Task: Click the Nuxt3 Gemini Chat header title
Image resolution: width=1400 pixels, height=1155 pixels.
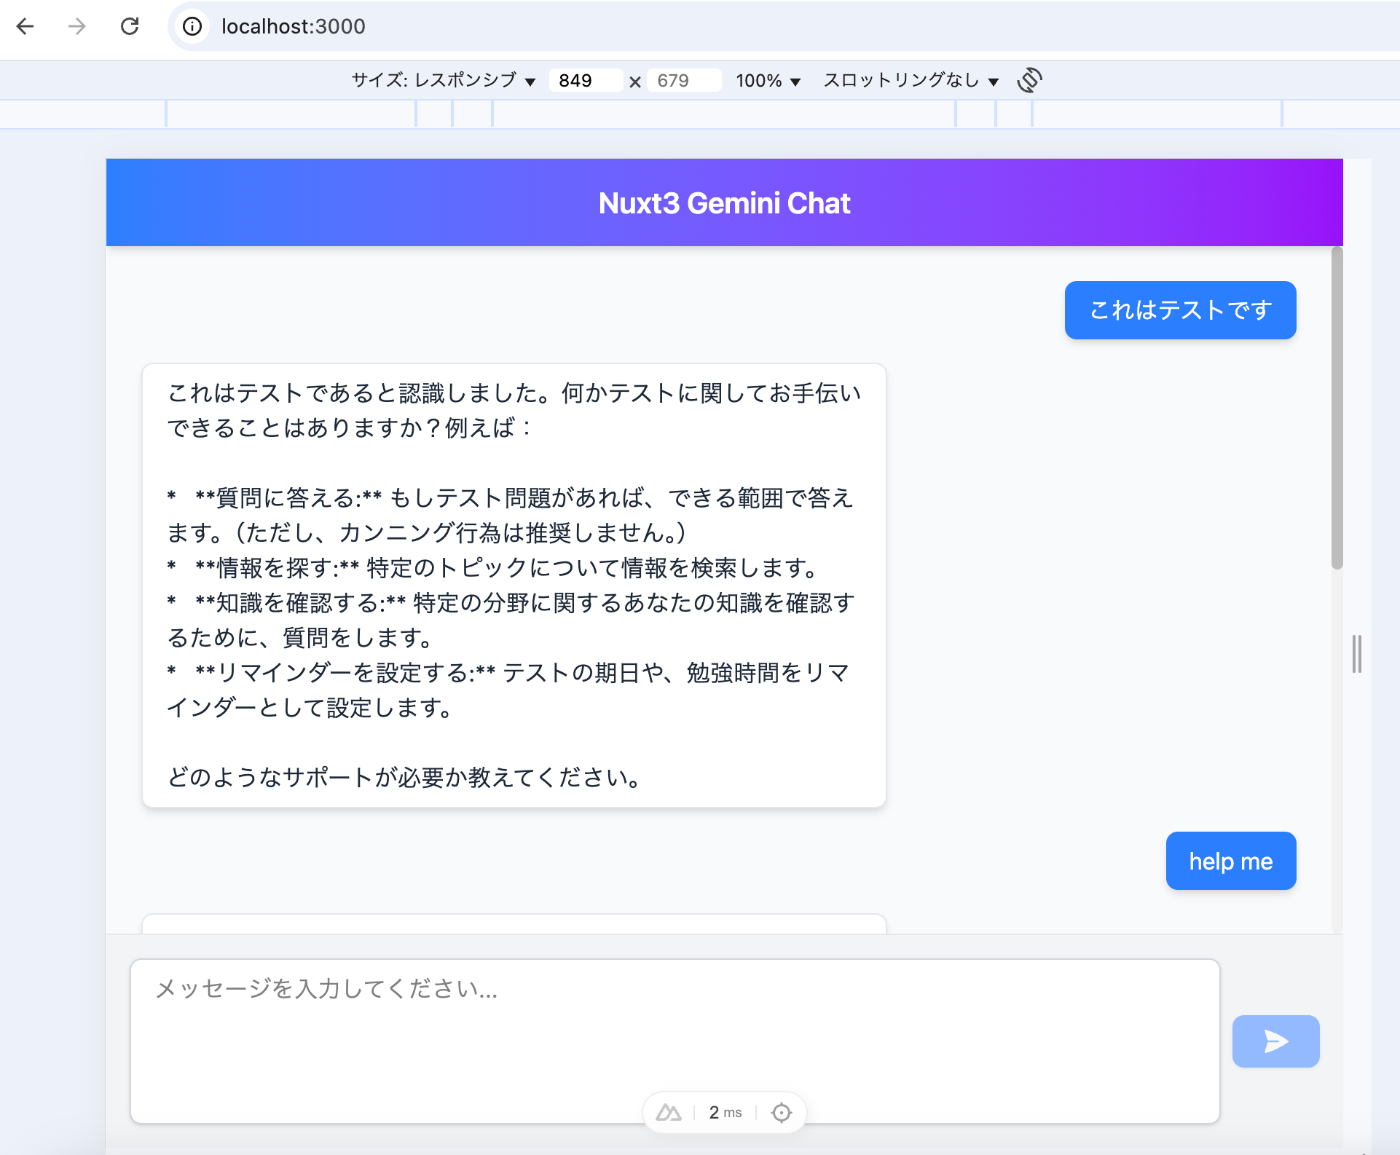Action: (x=724, y=203)
